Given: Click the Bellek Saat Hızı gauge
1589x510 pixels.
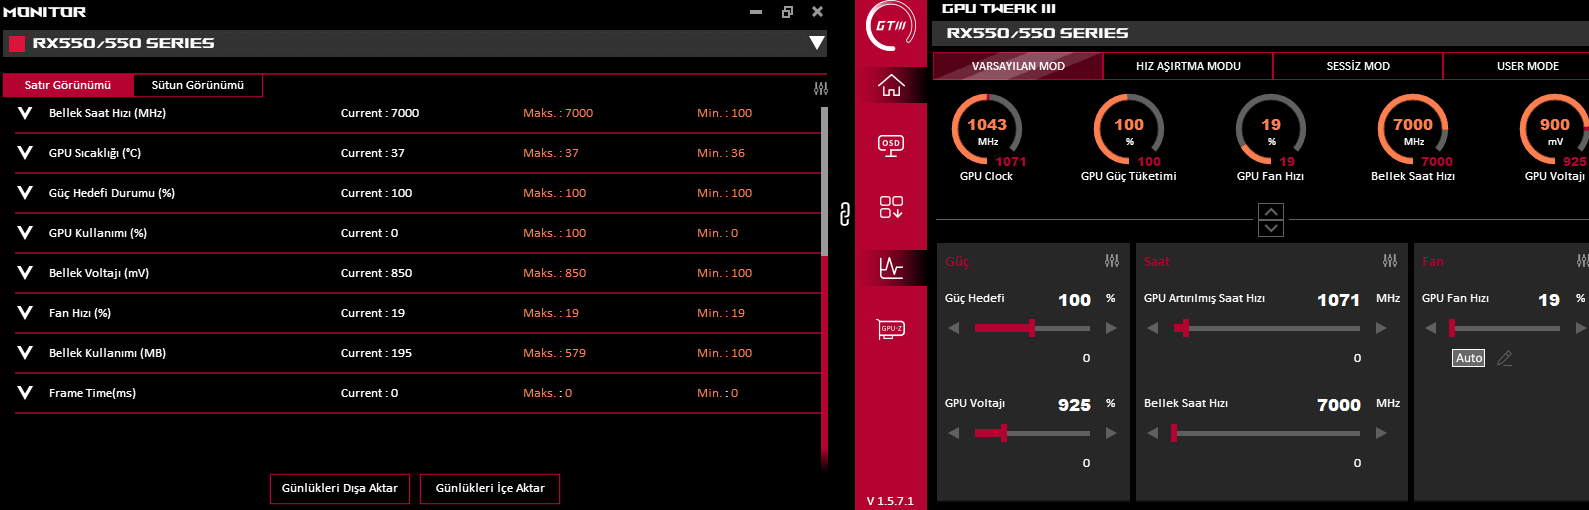Looking at the screenshot, I should pyautogui.click(x=1413, y=130).
